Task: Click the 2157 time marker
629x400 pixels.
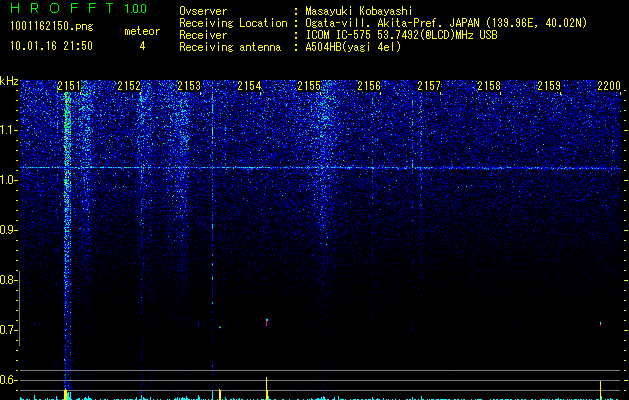Action: (429, 86)
